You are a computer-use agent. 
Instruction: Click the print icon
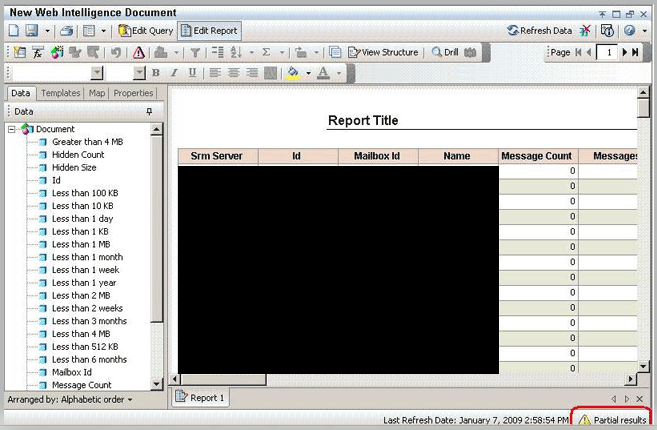click(x=66, y=31)
